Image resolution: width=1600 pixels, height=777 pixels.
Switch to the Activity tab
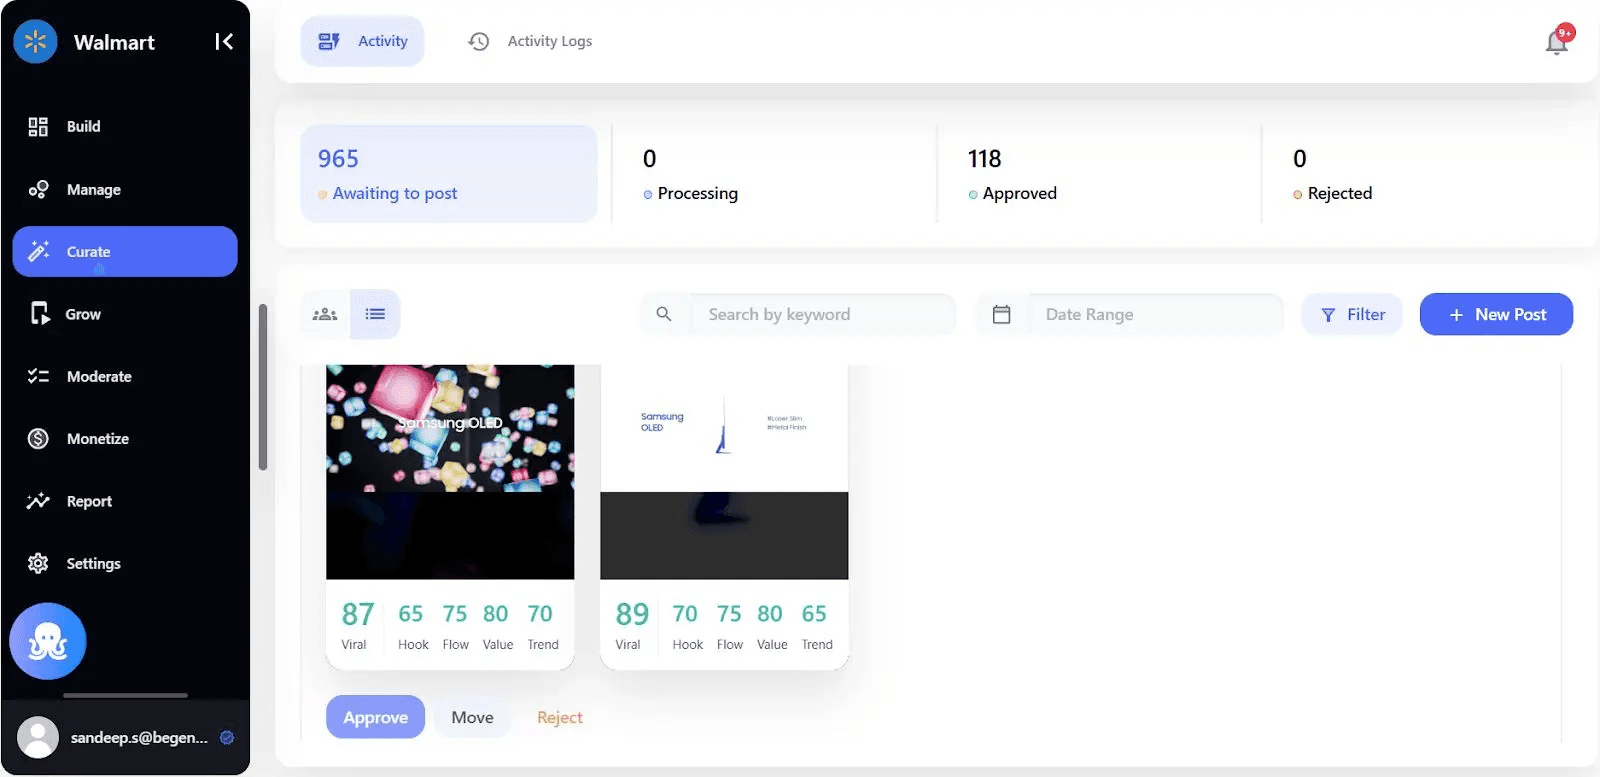(x=362, y=41)
